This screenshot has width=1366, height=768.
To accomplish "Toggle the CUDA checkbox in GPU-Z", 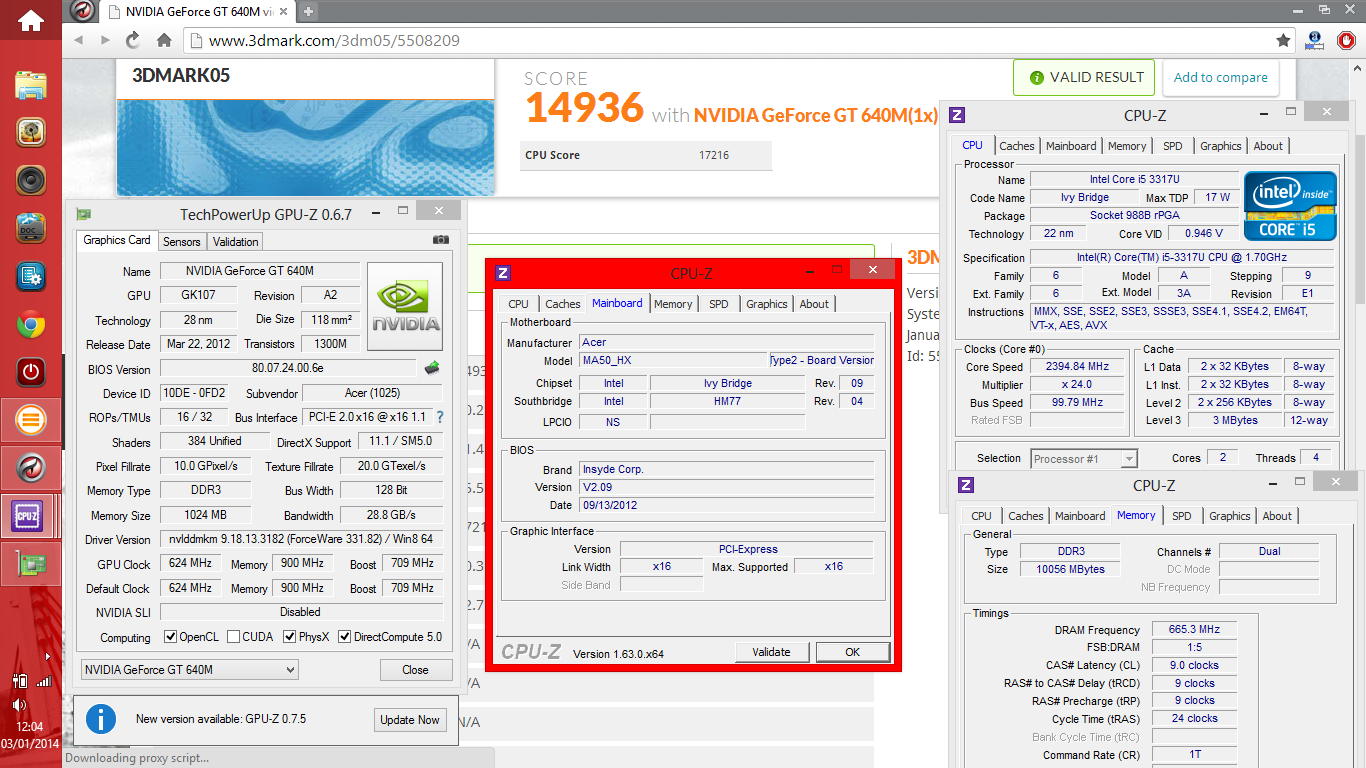I will (233, 636).
